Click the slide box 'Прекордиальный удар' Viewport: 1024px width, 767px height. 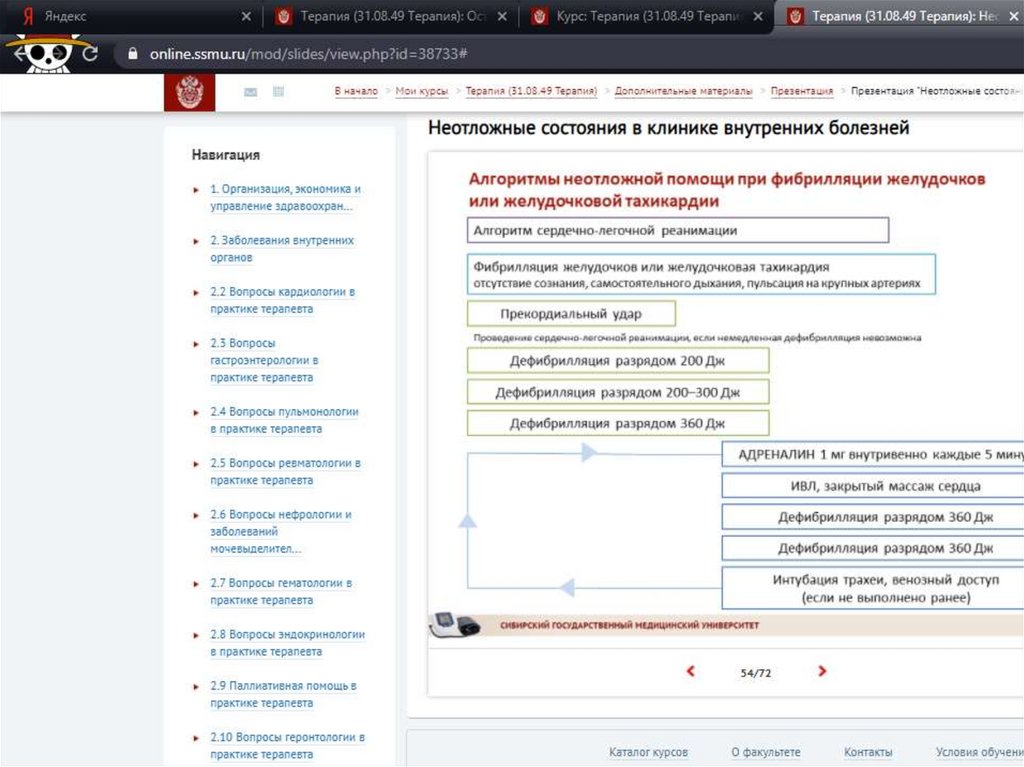(x=571, y=314)
